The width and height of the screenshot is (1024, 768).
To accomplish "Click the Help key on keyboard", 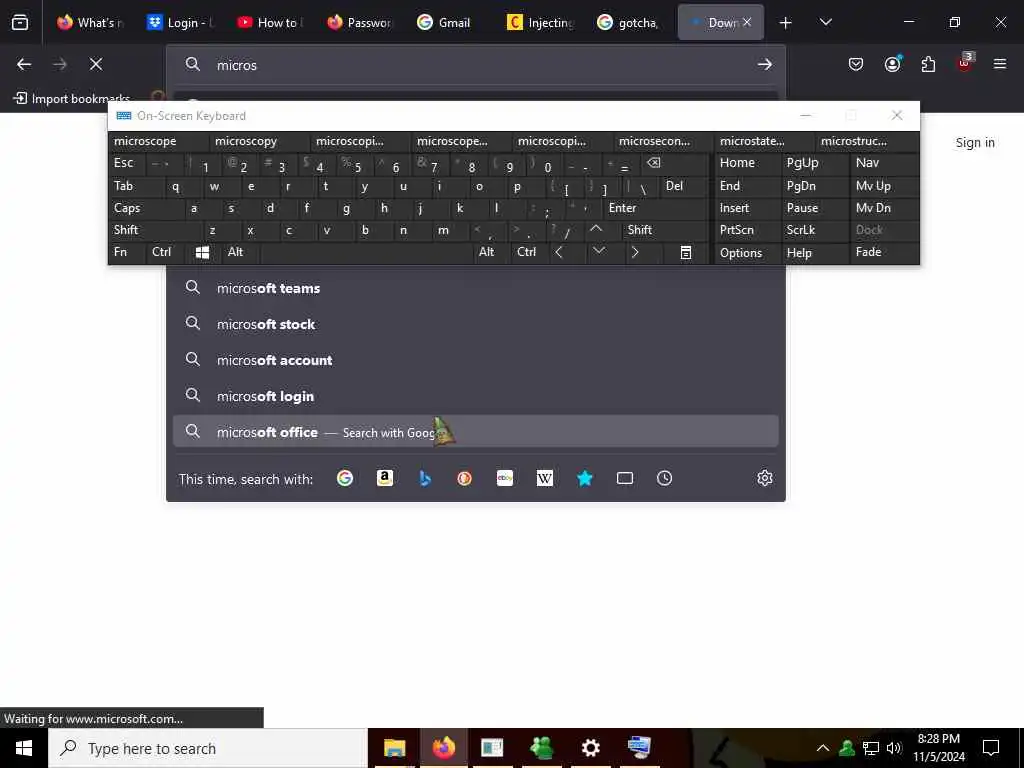I will [x=814, y=253].
